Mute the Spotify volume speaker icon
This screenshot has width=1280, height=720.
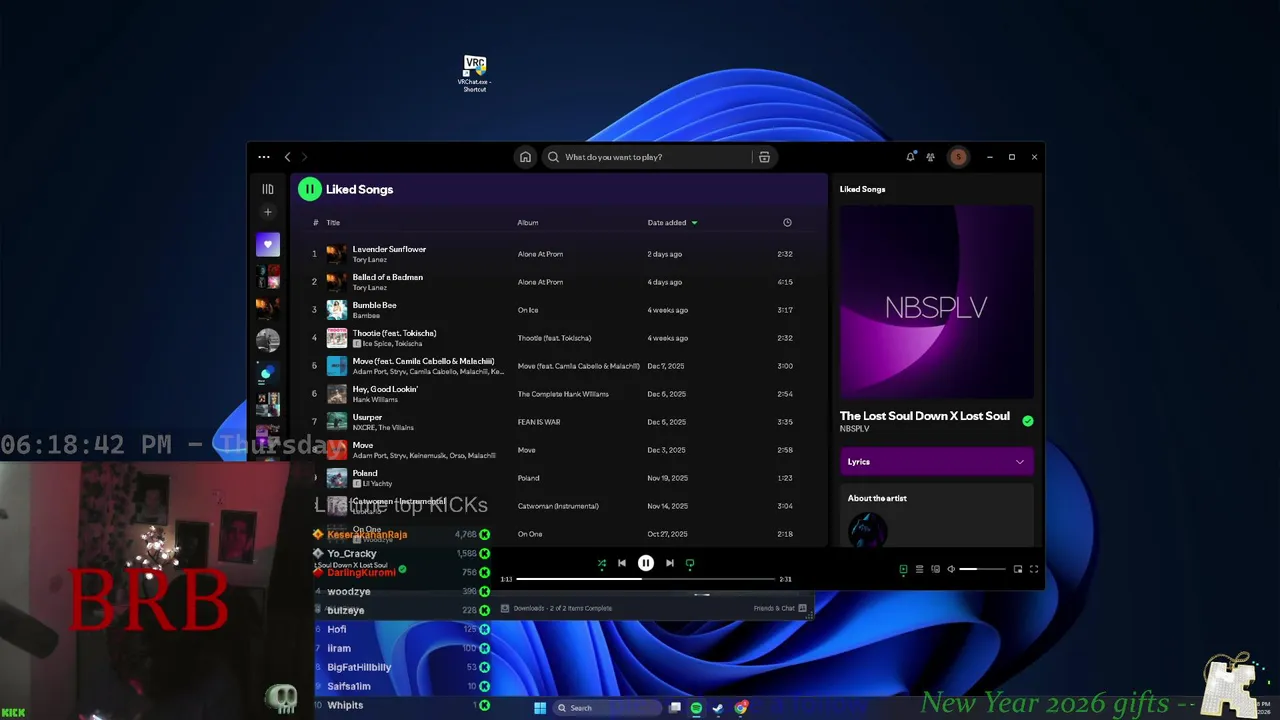coord(951,569)
